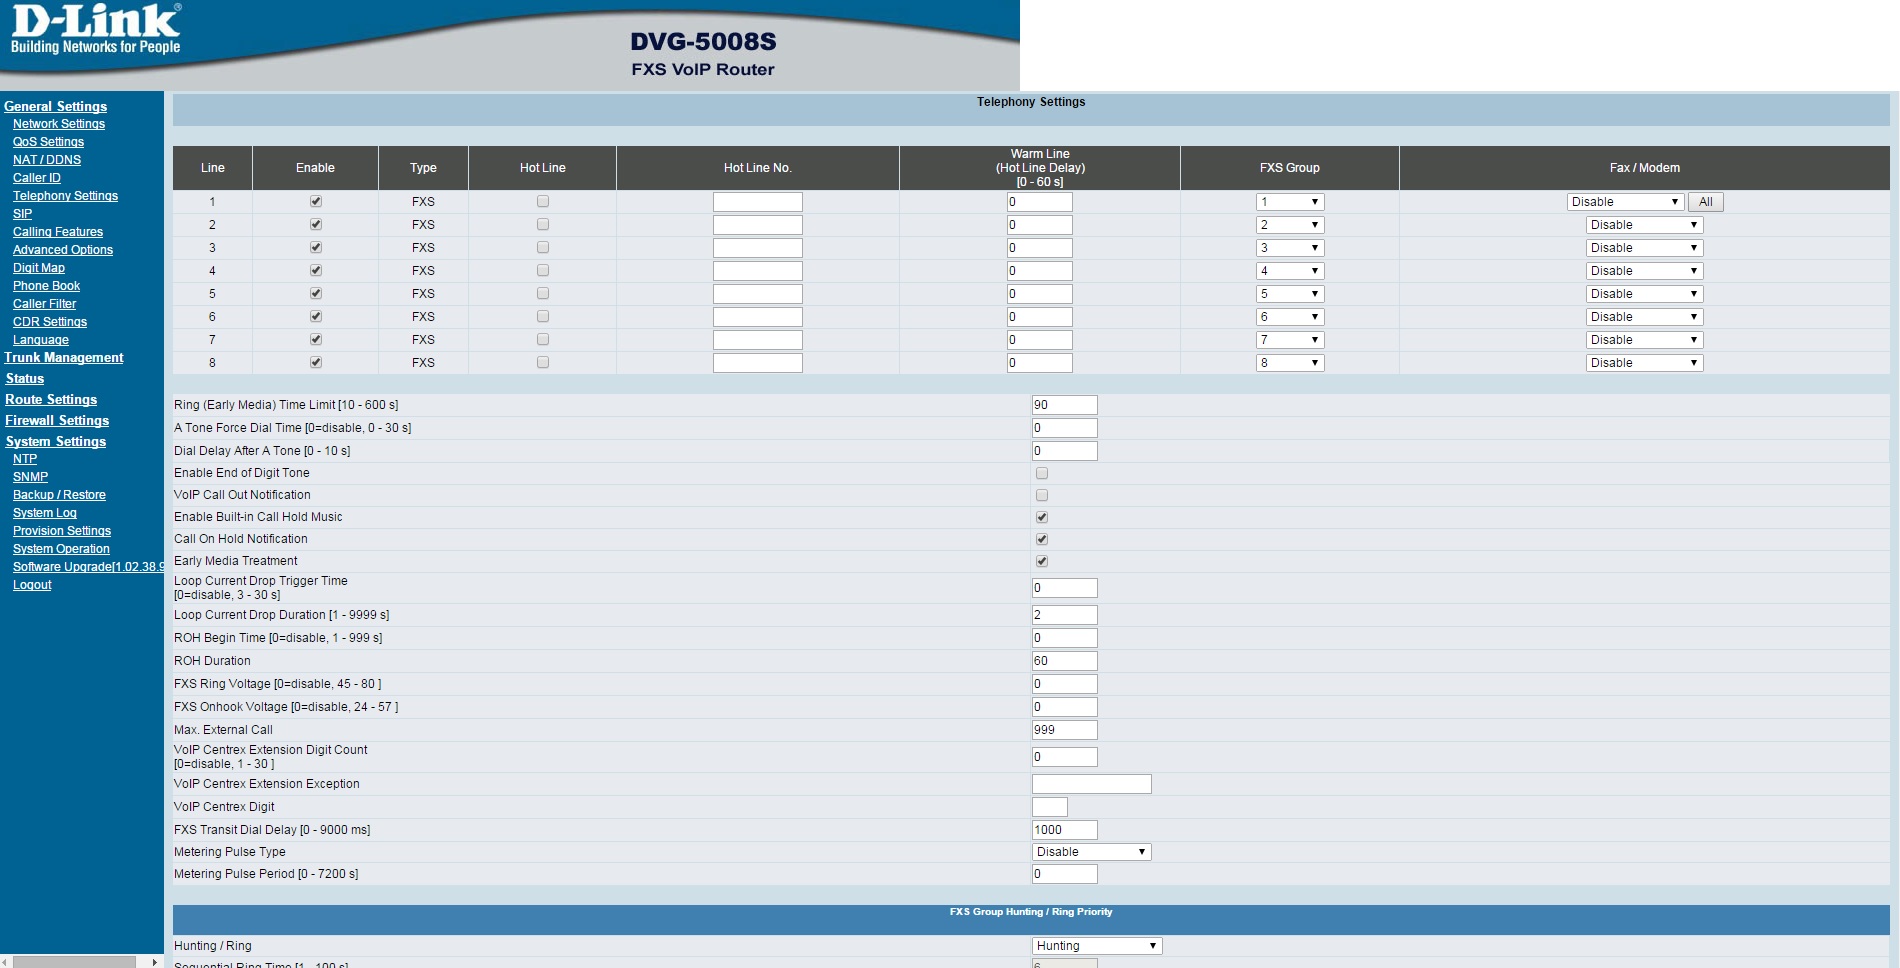Open the Calling Features link

point(58,232)
